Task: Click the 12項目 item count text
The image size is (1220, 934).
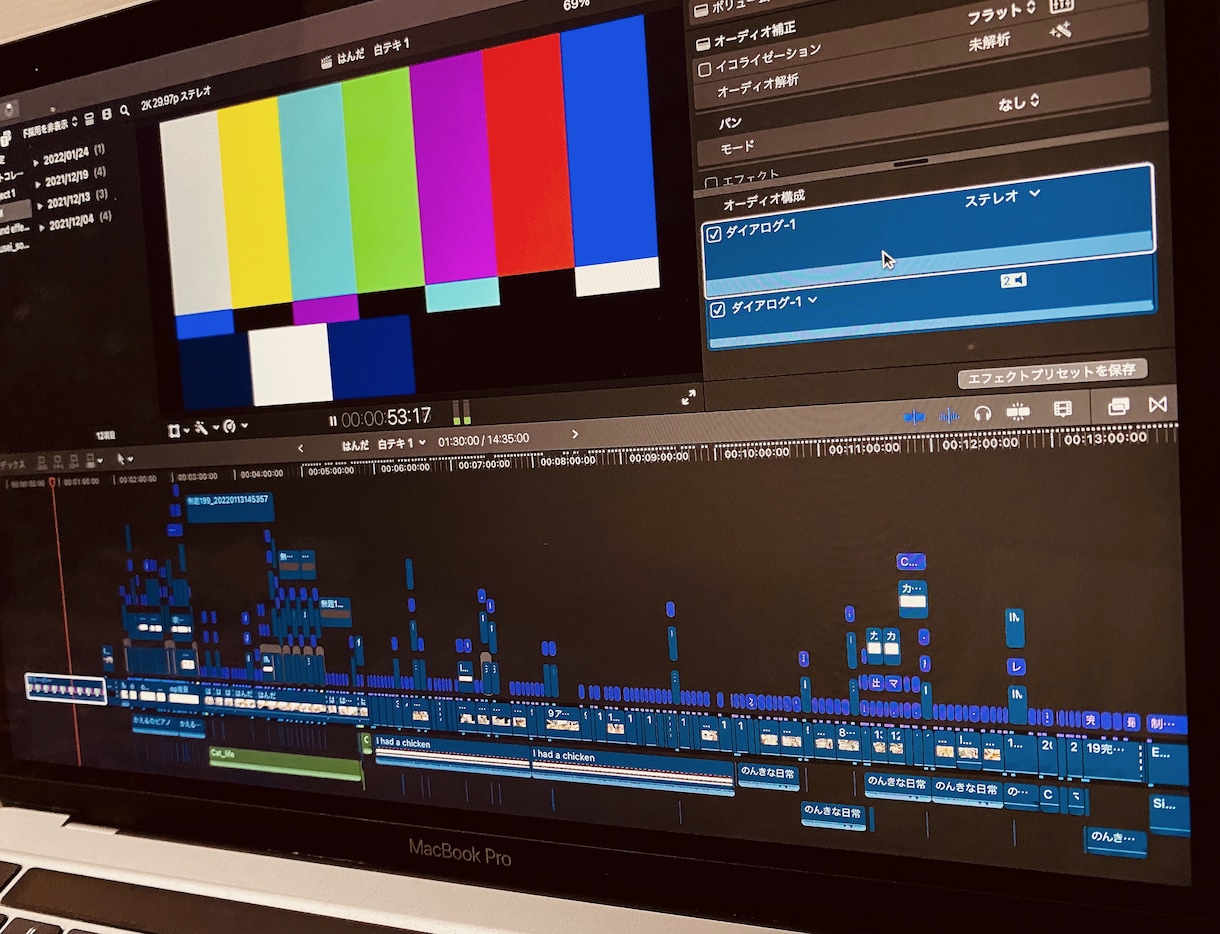Action: (x=106, y=435)
